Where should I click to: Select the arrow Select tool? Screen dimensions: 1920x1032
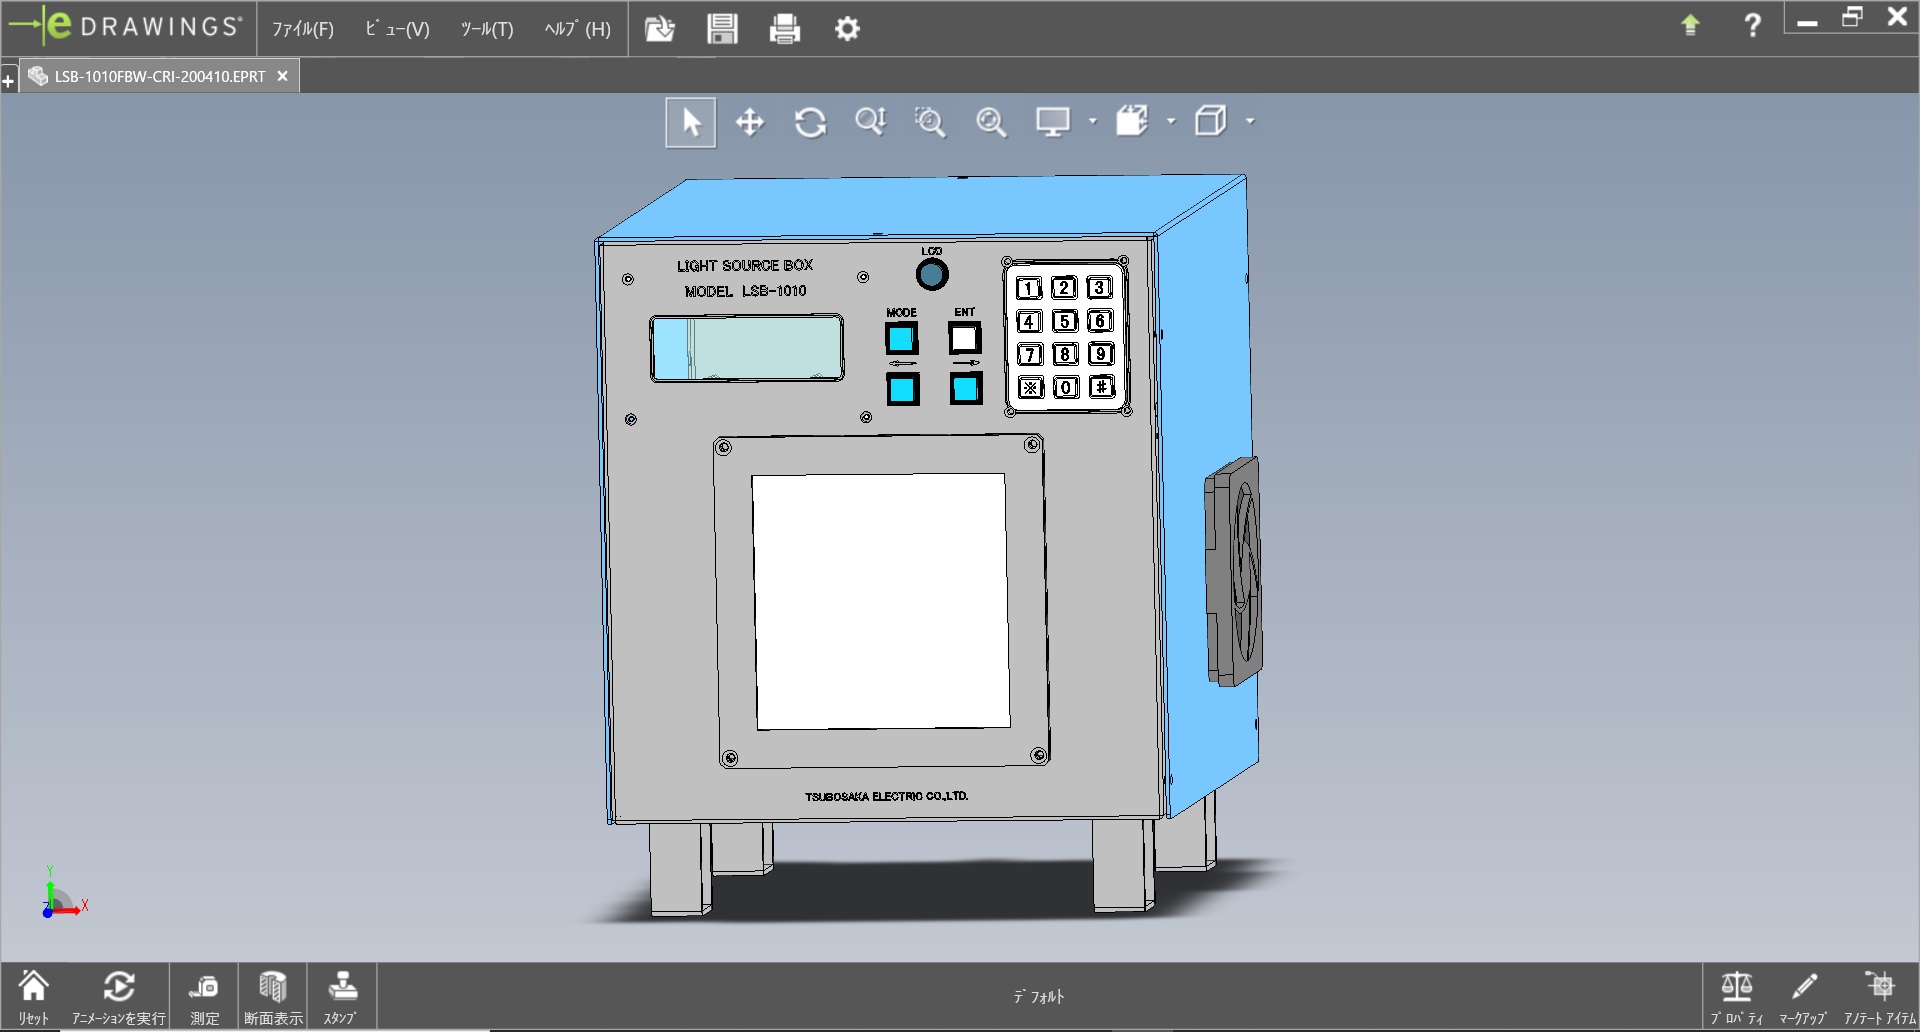690,122
